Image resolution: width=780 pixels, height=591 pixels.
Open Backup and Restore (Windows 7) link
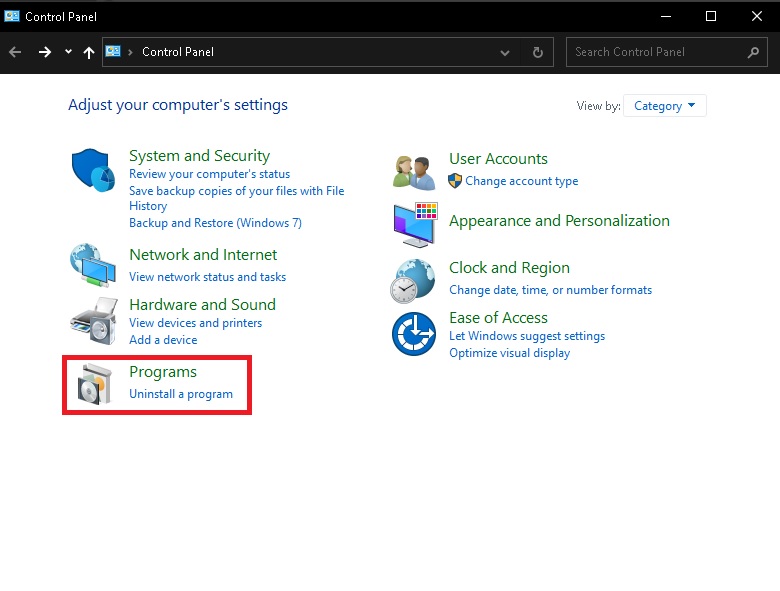(x=215, y=223)
